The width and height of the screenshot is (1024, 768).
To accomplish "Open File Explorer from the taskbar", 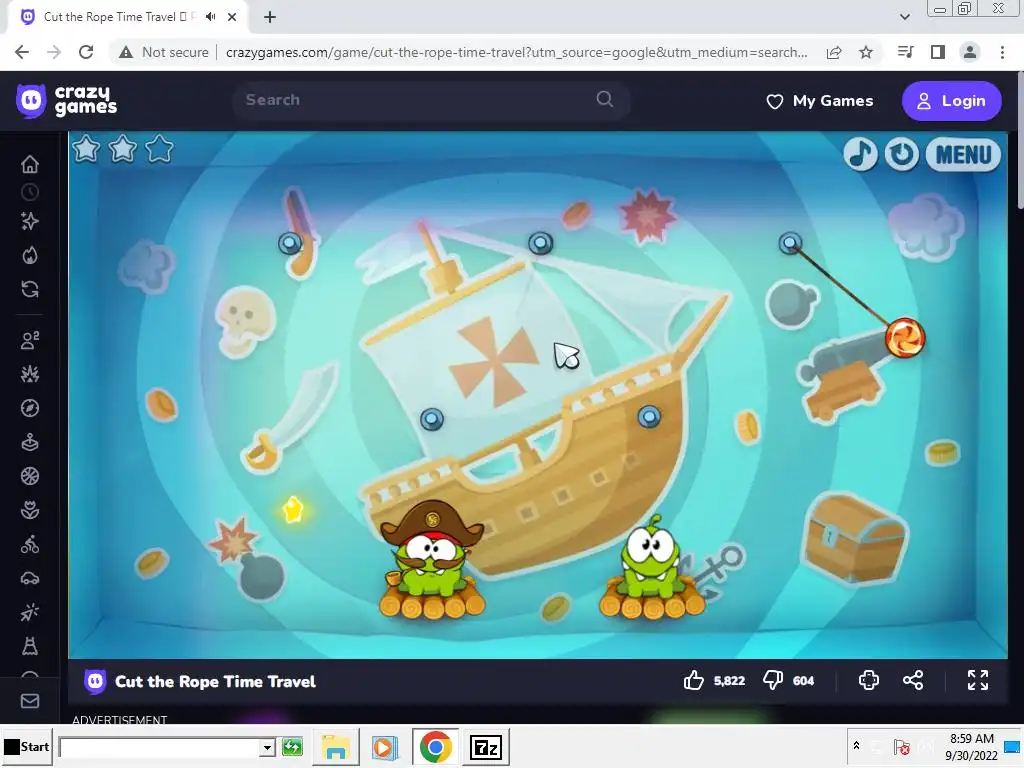I will 336,746.
